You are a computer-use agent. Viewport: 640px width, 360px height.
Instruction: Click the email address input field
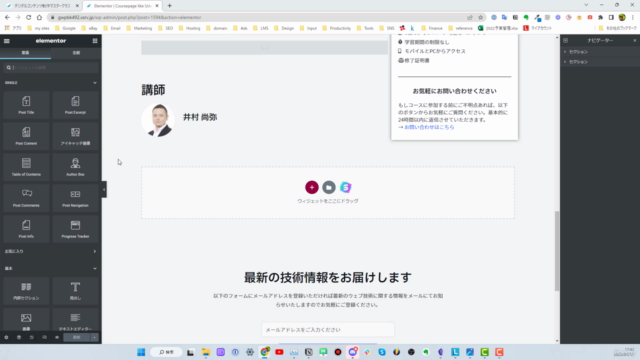point(328,330)
